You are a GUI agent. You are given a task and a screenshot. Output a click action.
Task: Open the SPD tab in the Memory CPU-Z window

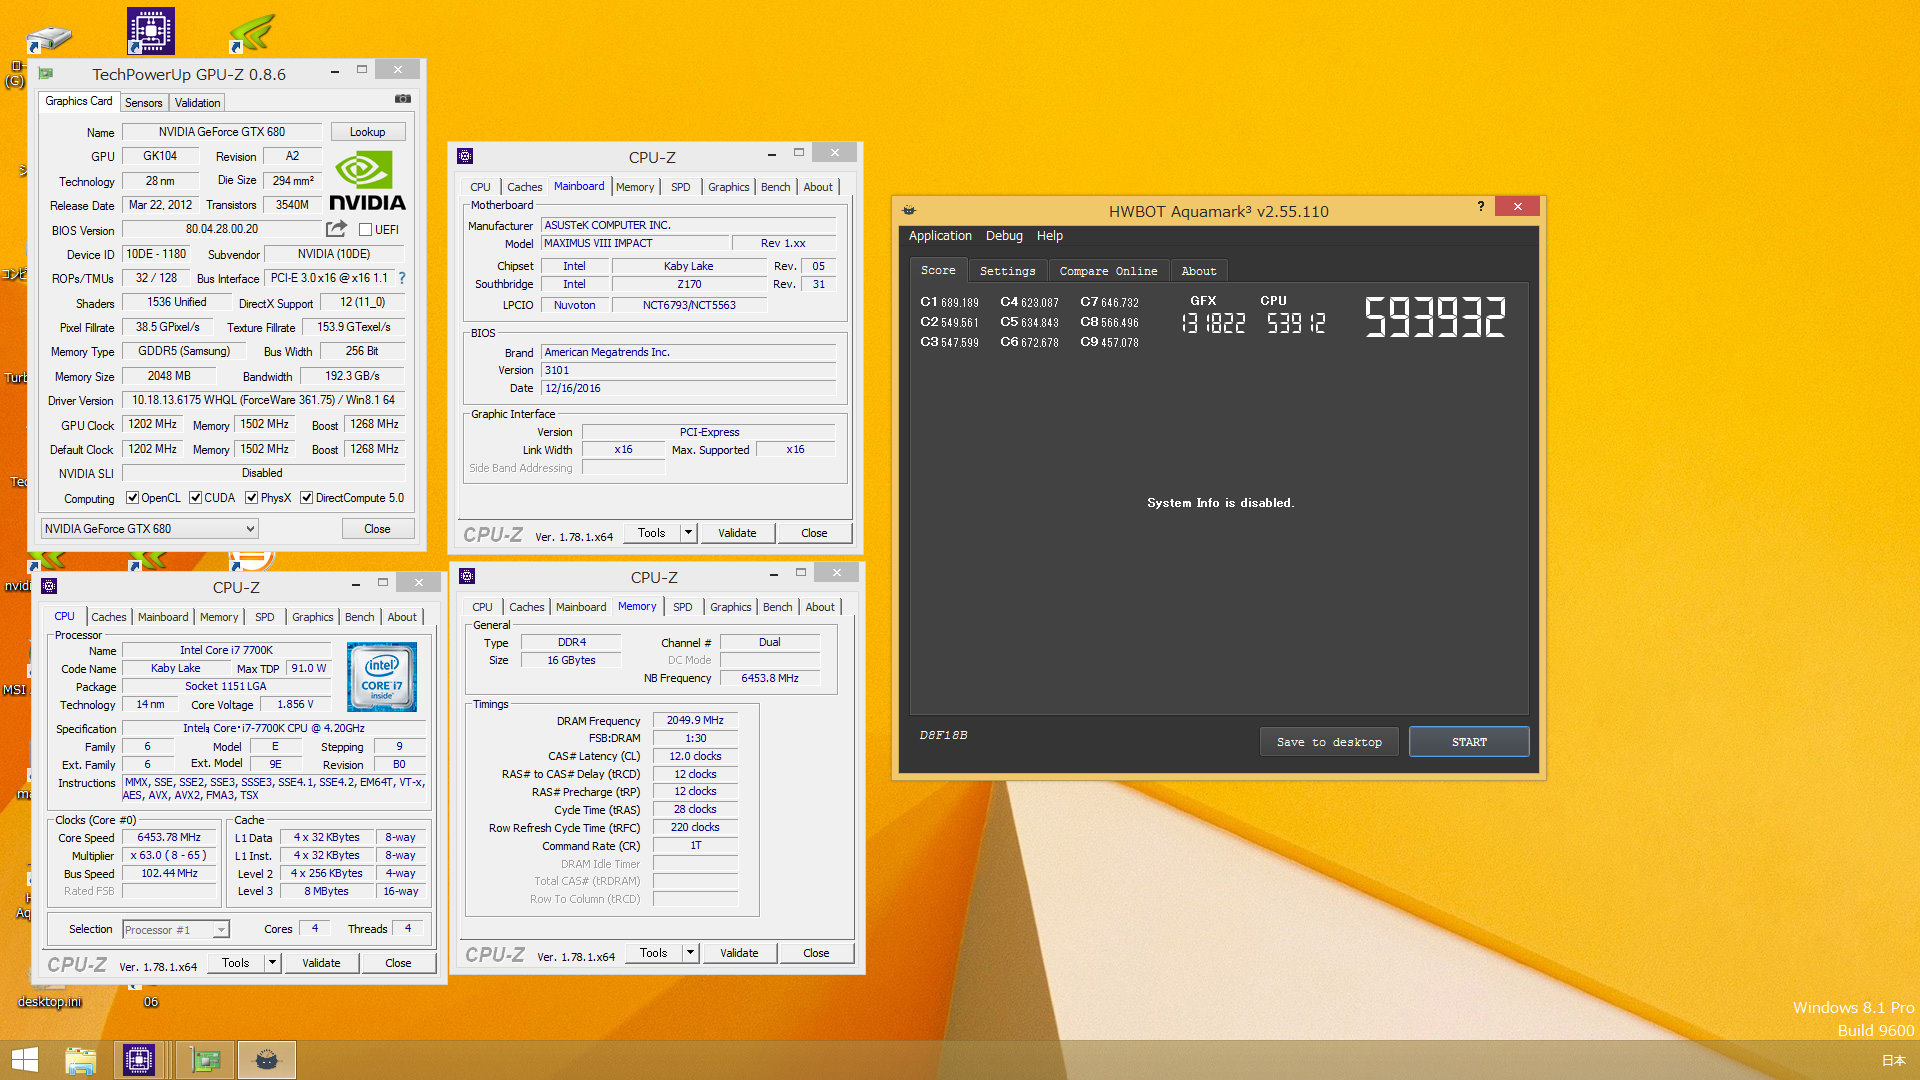[682, 607]
